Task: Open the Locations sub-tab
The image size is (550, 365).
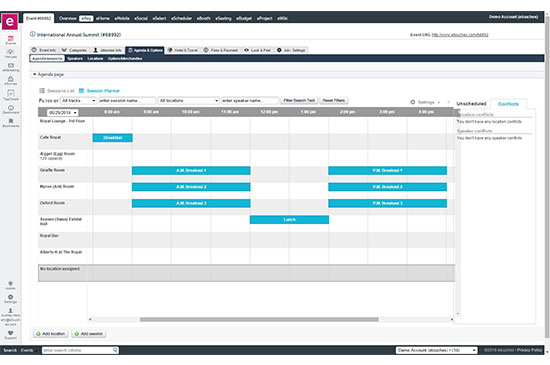Action: [95, 59]
